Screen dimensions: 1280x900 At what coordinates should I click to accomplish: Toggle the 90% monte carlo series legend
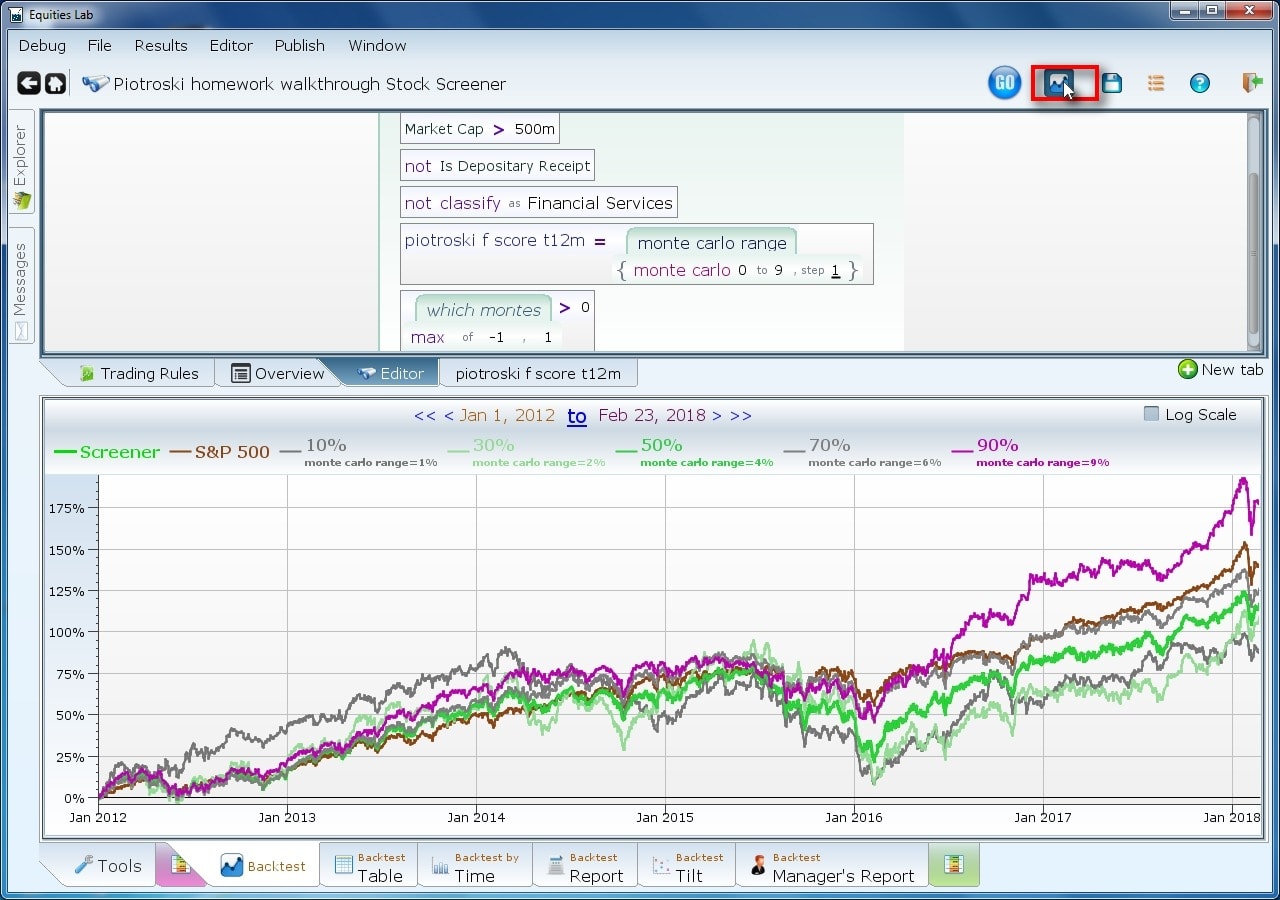pos(997,446)
